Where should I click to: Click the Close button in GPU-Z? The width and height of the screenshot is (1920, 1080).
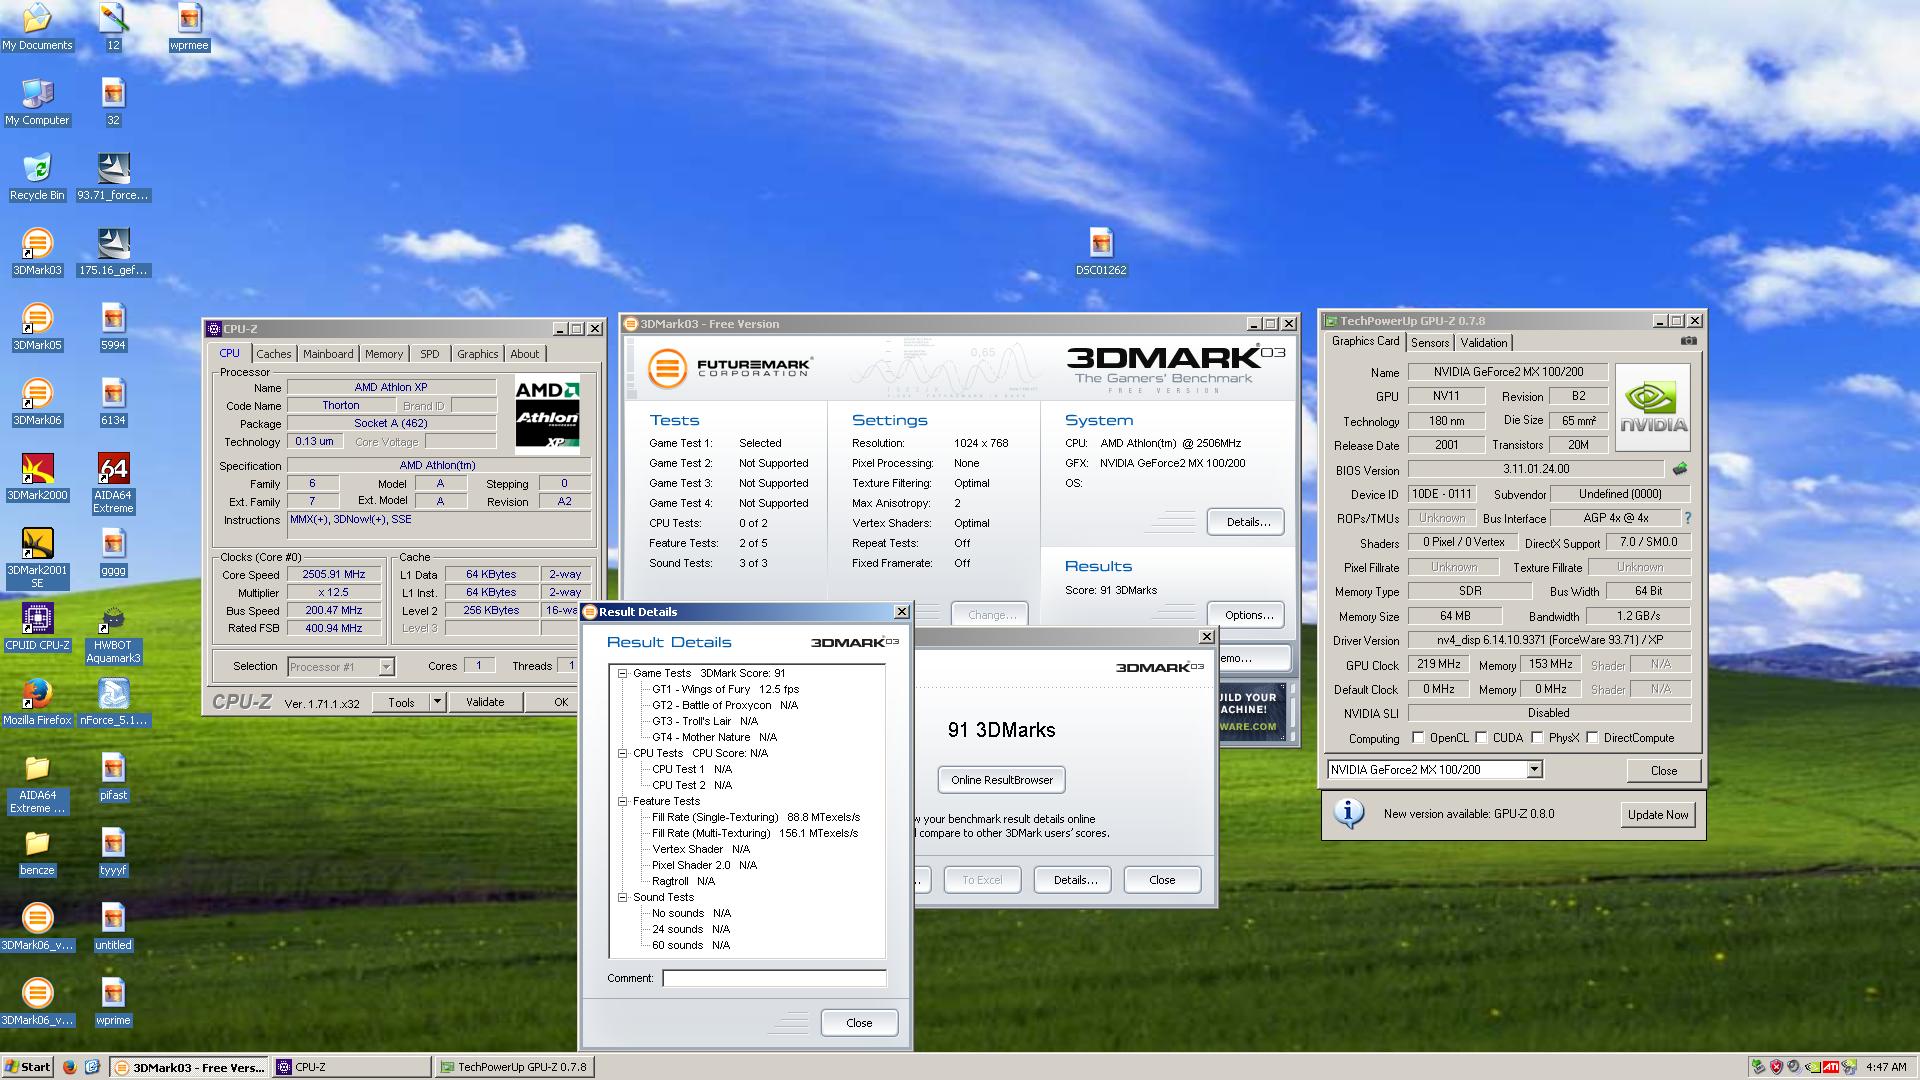pos(1664,770)
